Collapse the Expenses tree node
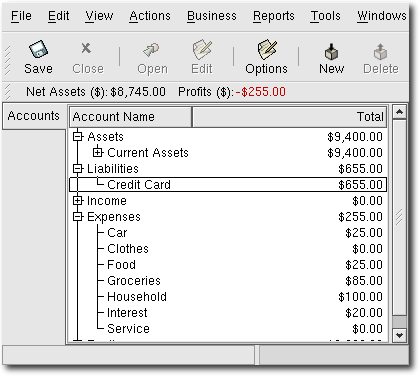 77,217
